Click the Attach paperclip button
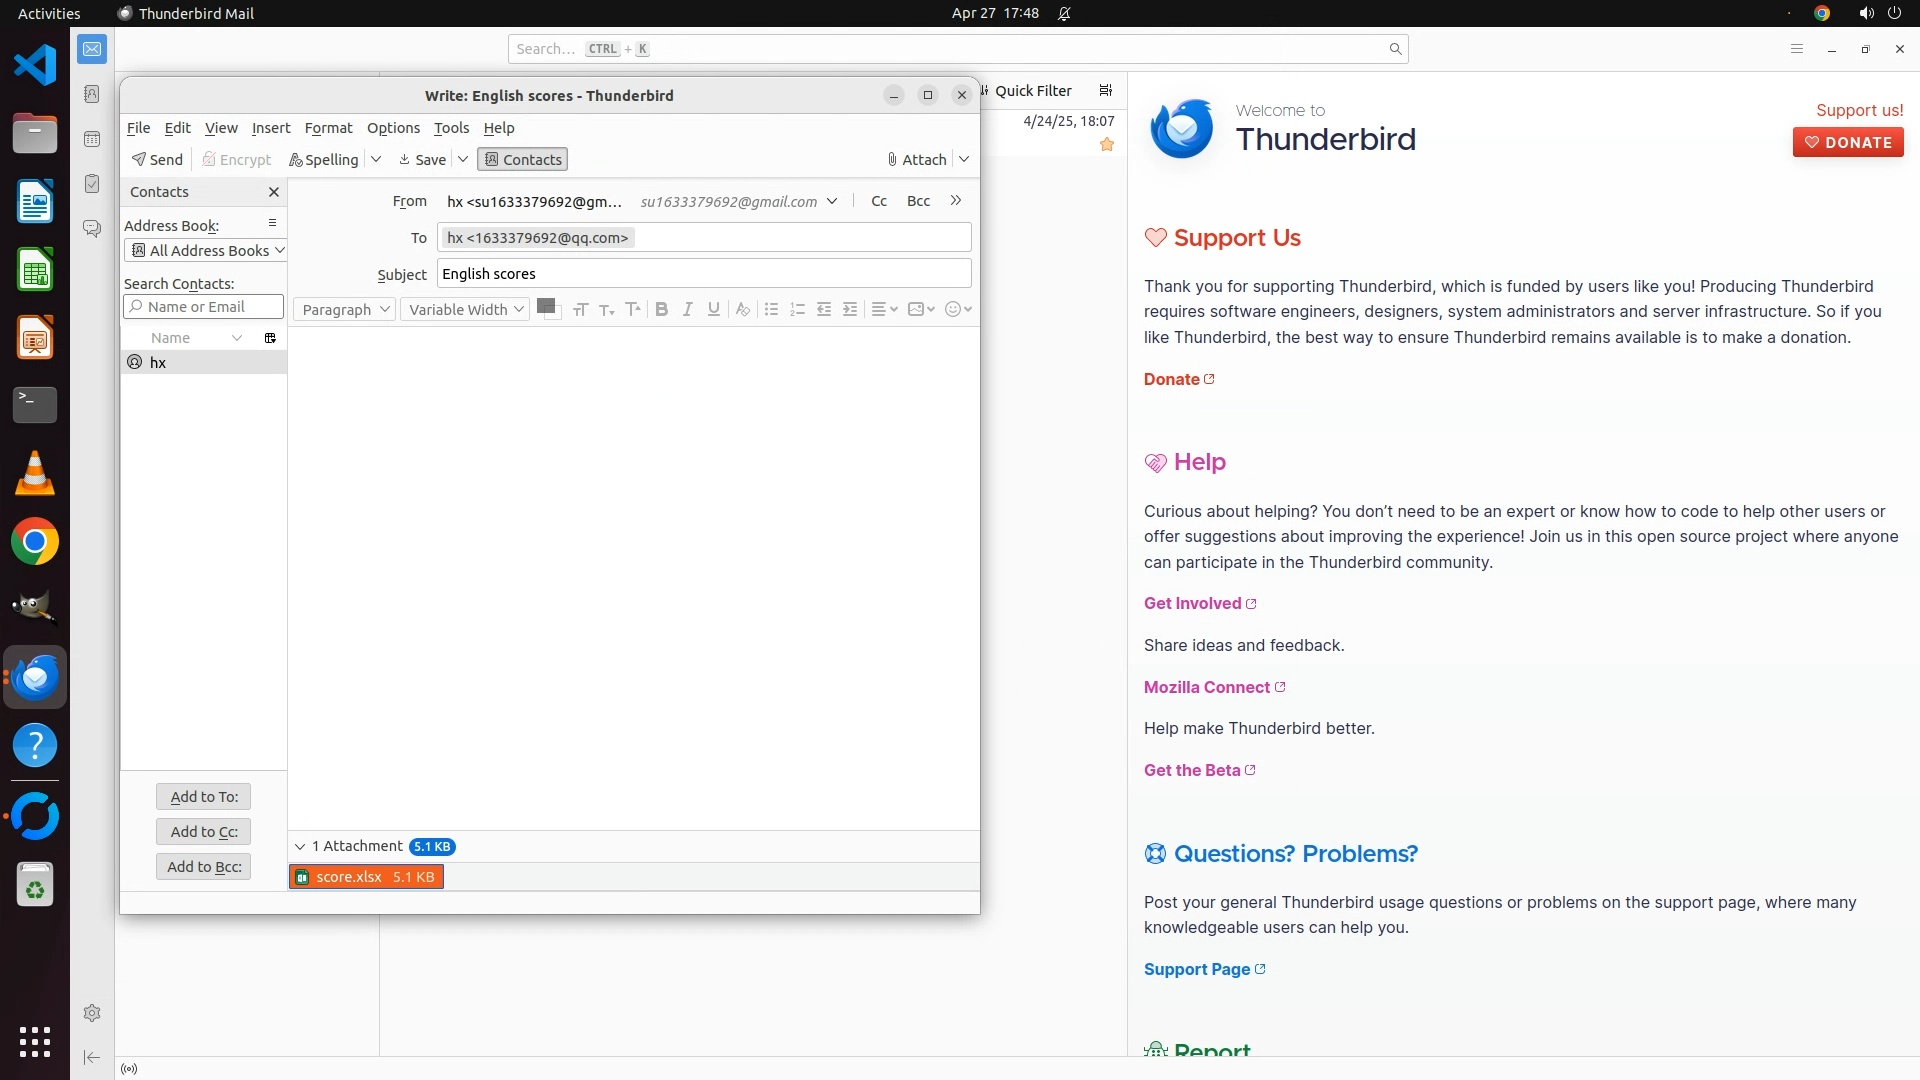This screenshot has height=1080, width=1920. click(916, 160)
